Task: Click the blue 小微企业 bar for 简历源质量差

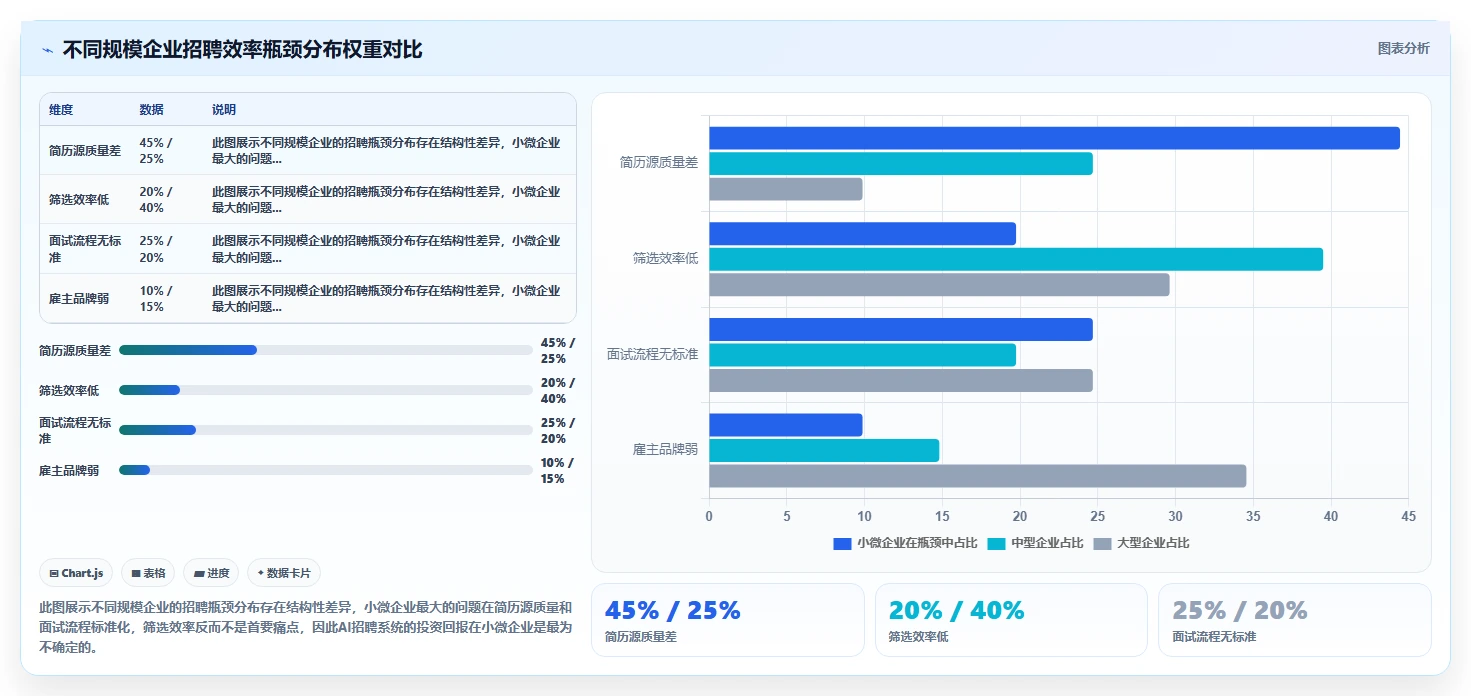Action: pos(1054,138)
